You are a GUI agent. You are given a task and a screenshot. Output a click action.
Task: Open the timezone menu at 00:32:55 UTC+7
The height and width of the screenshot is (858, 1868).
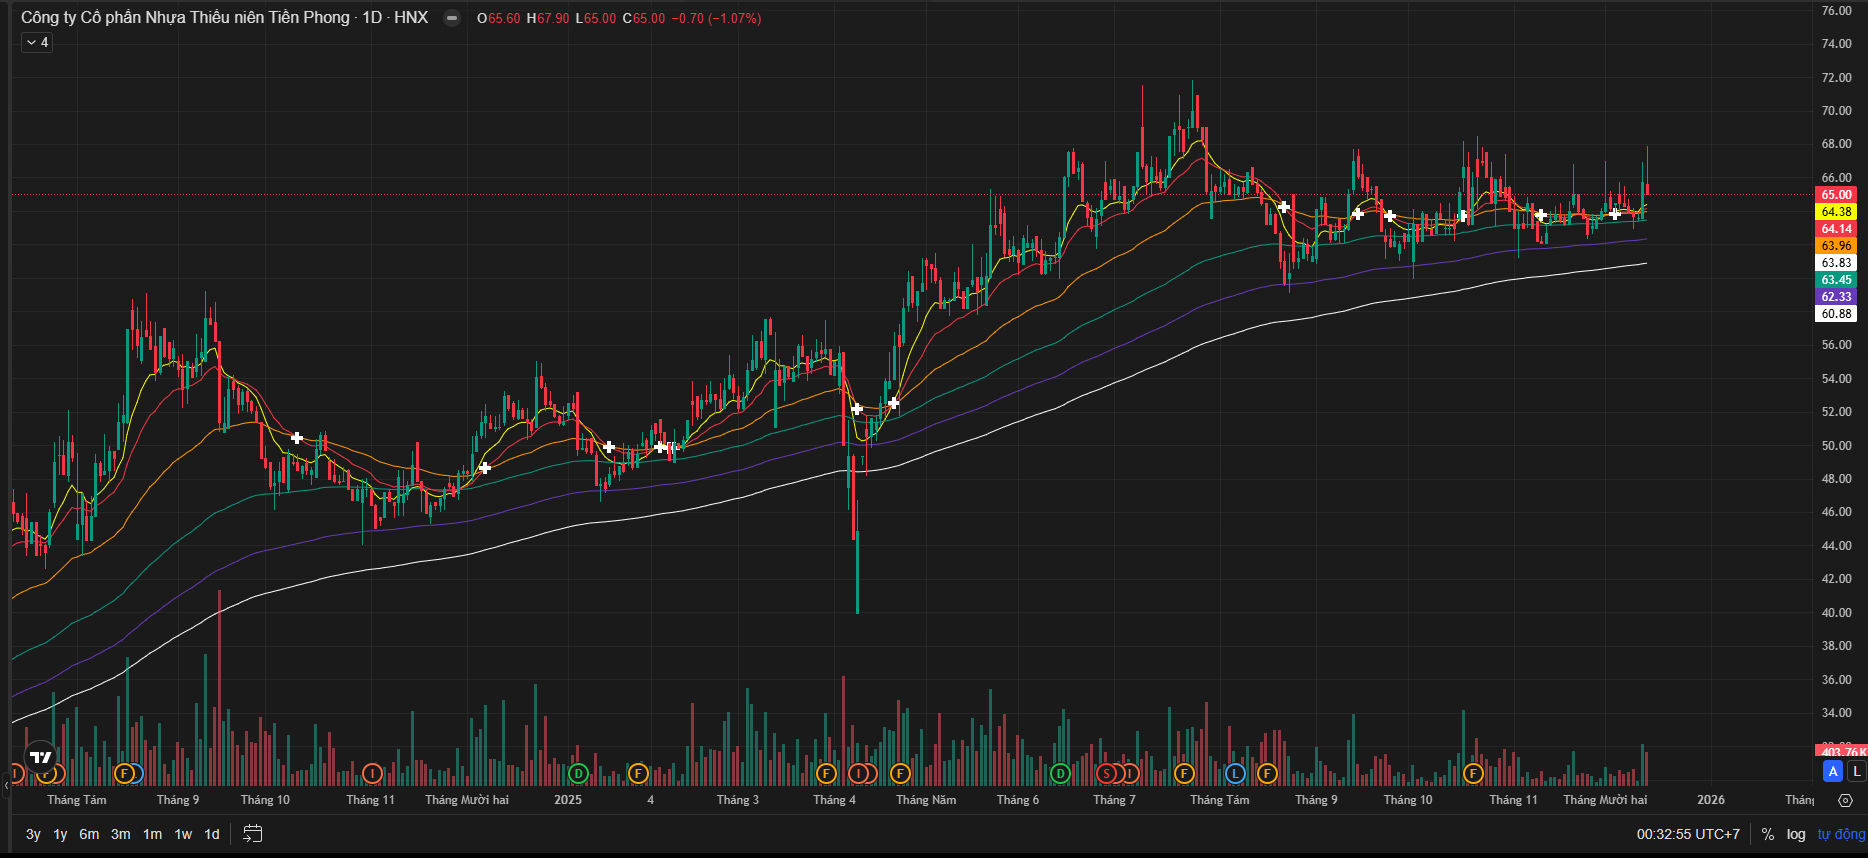click(x=1688, y=834)
